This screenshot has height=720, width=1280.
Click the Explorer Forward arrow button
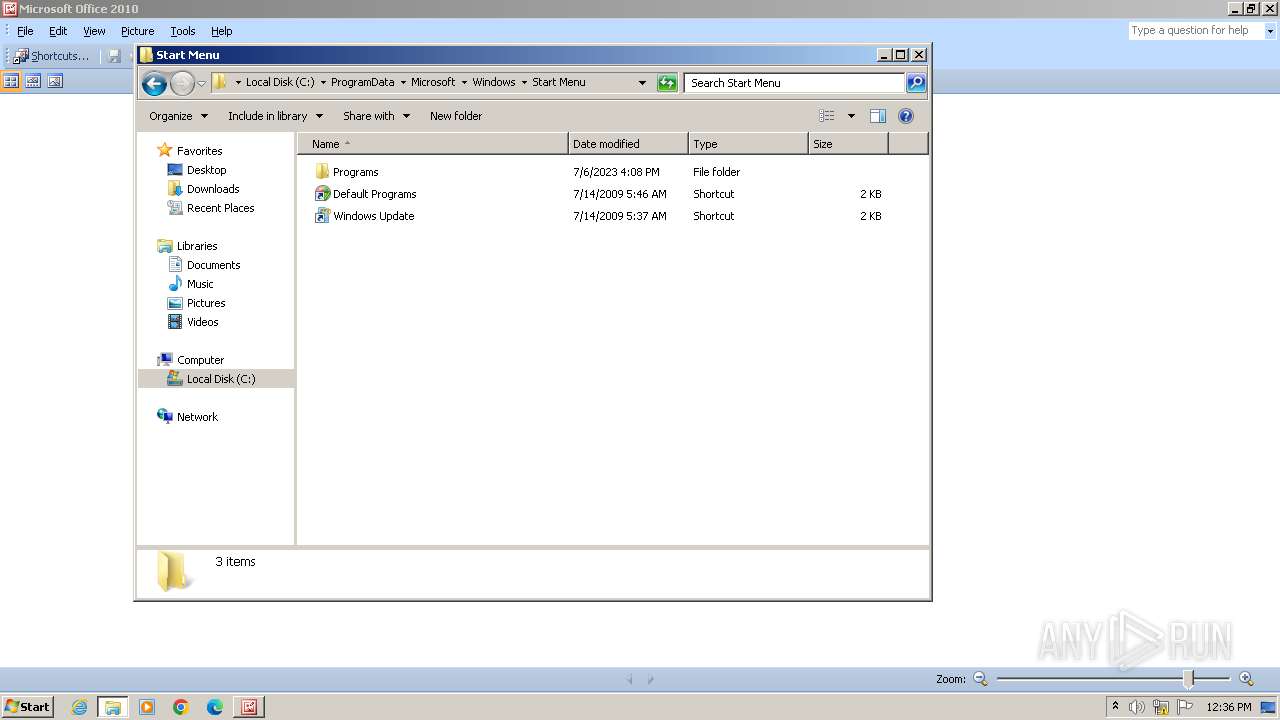click(182, 83)
